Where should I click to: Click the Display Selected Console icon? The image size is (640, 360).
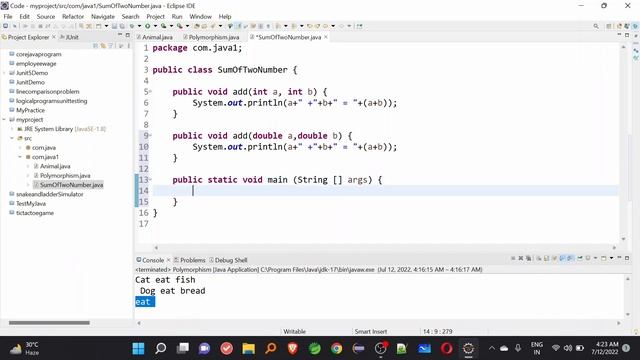pos(588,258)
